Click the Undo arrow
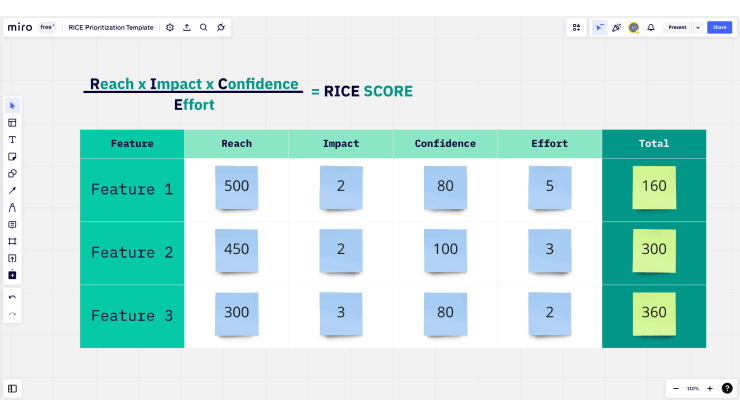 pyautogui.click(x=13, y=297)
